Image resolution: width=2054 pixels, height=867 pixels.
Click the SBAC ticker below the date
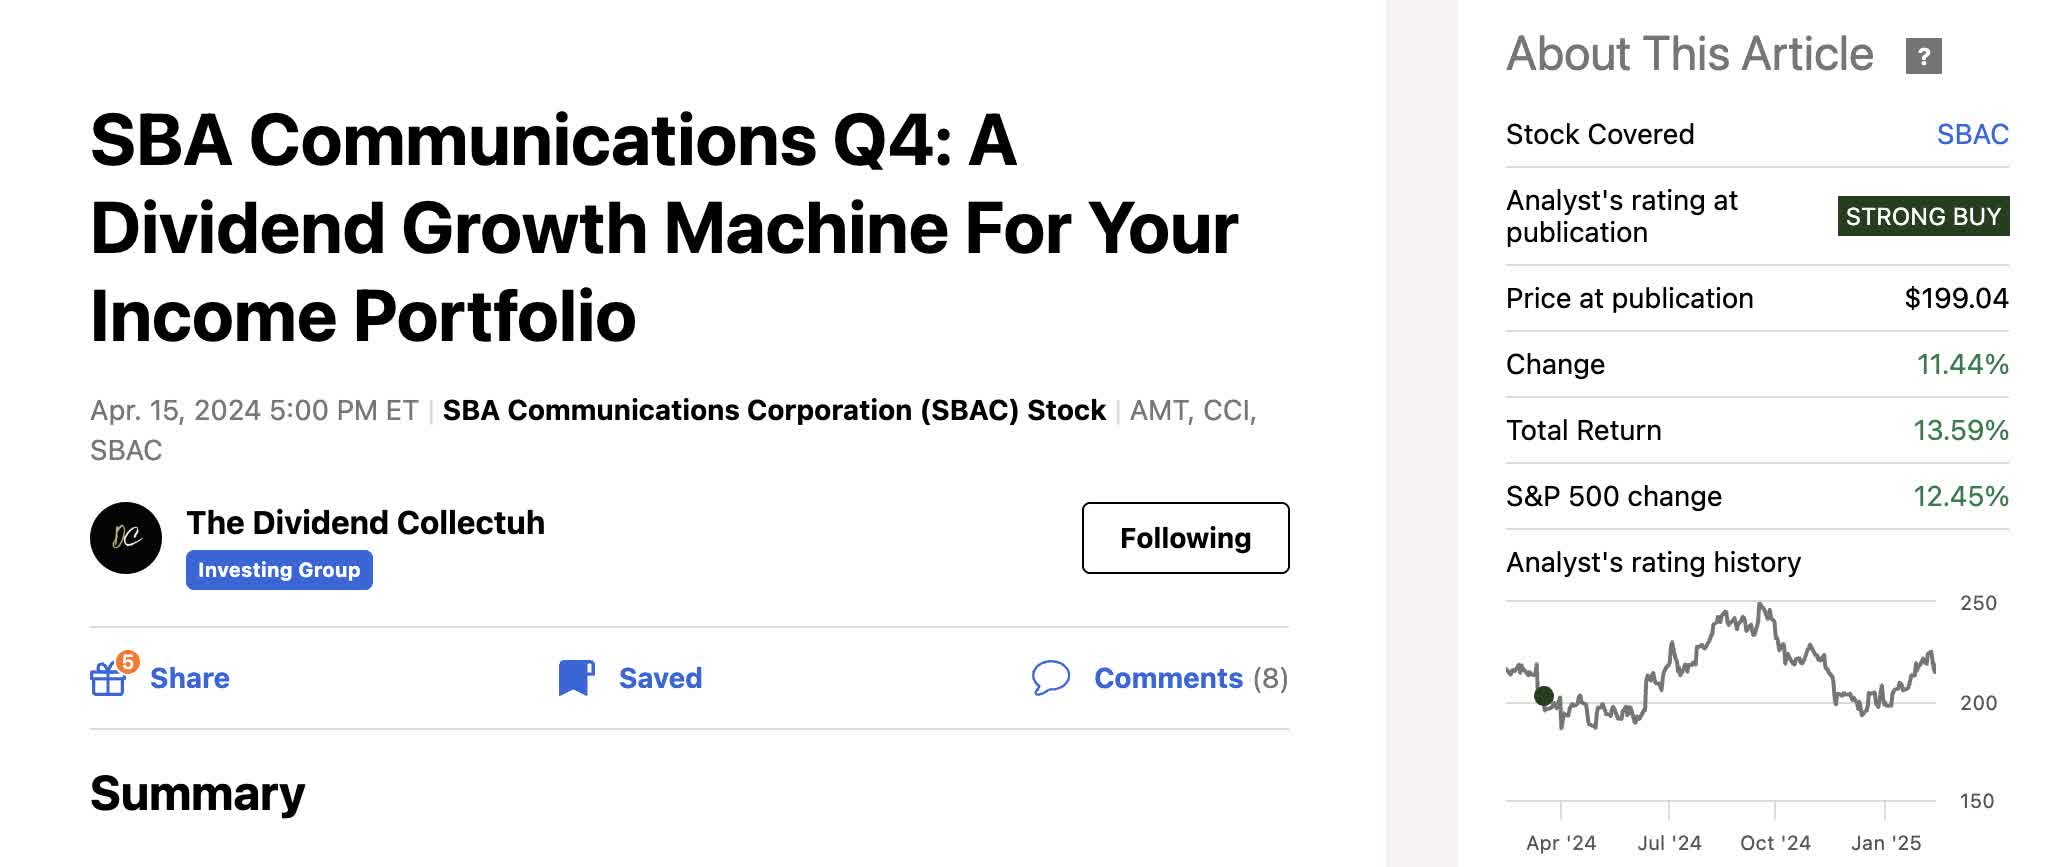point(126,451)
